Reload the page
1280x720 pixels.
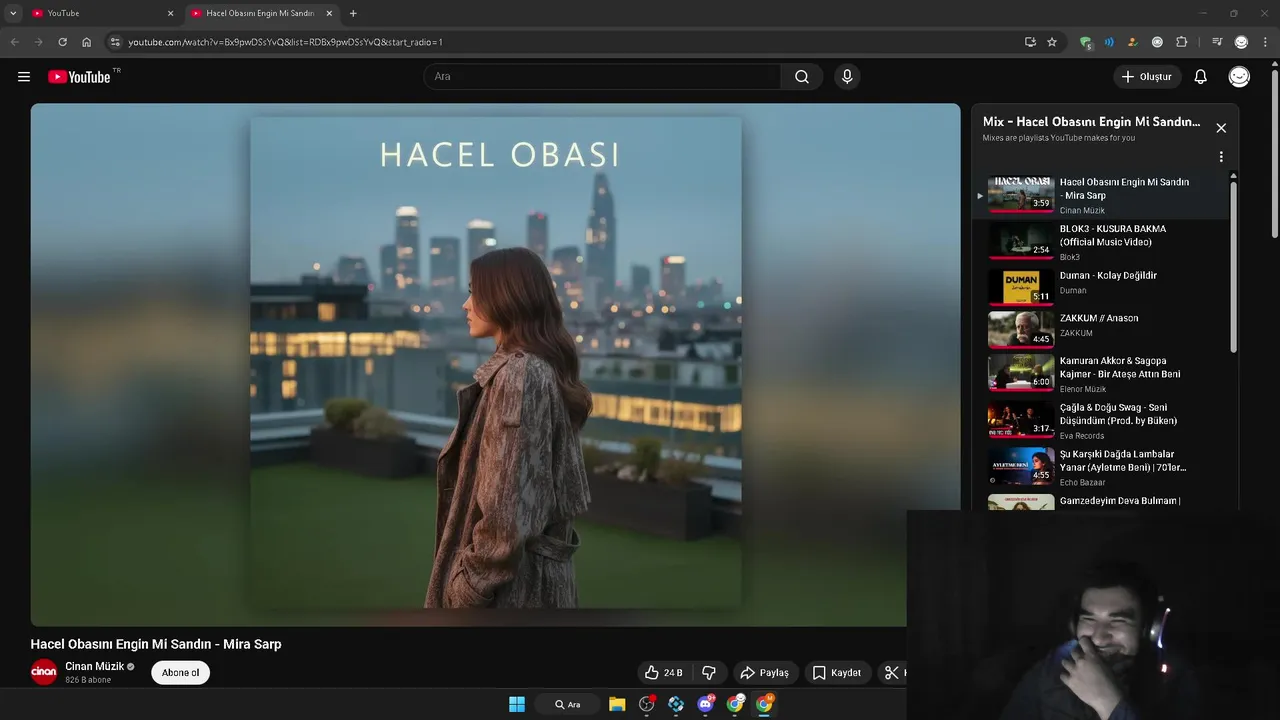point(62,42)
